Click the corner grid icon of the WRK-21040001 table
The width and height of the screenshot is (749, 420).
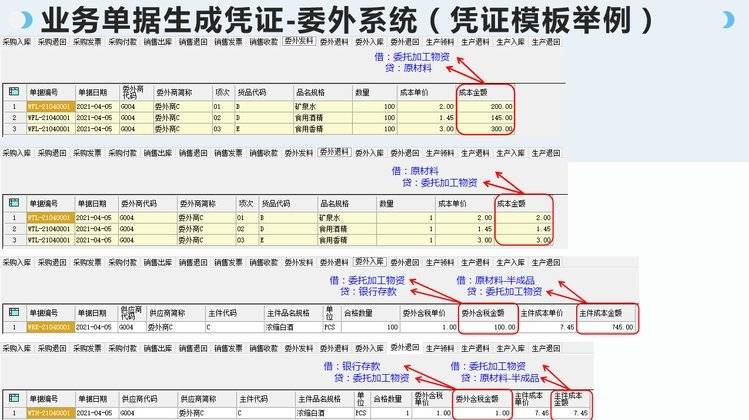point(14,313)
